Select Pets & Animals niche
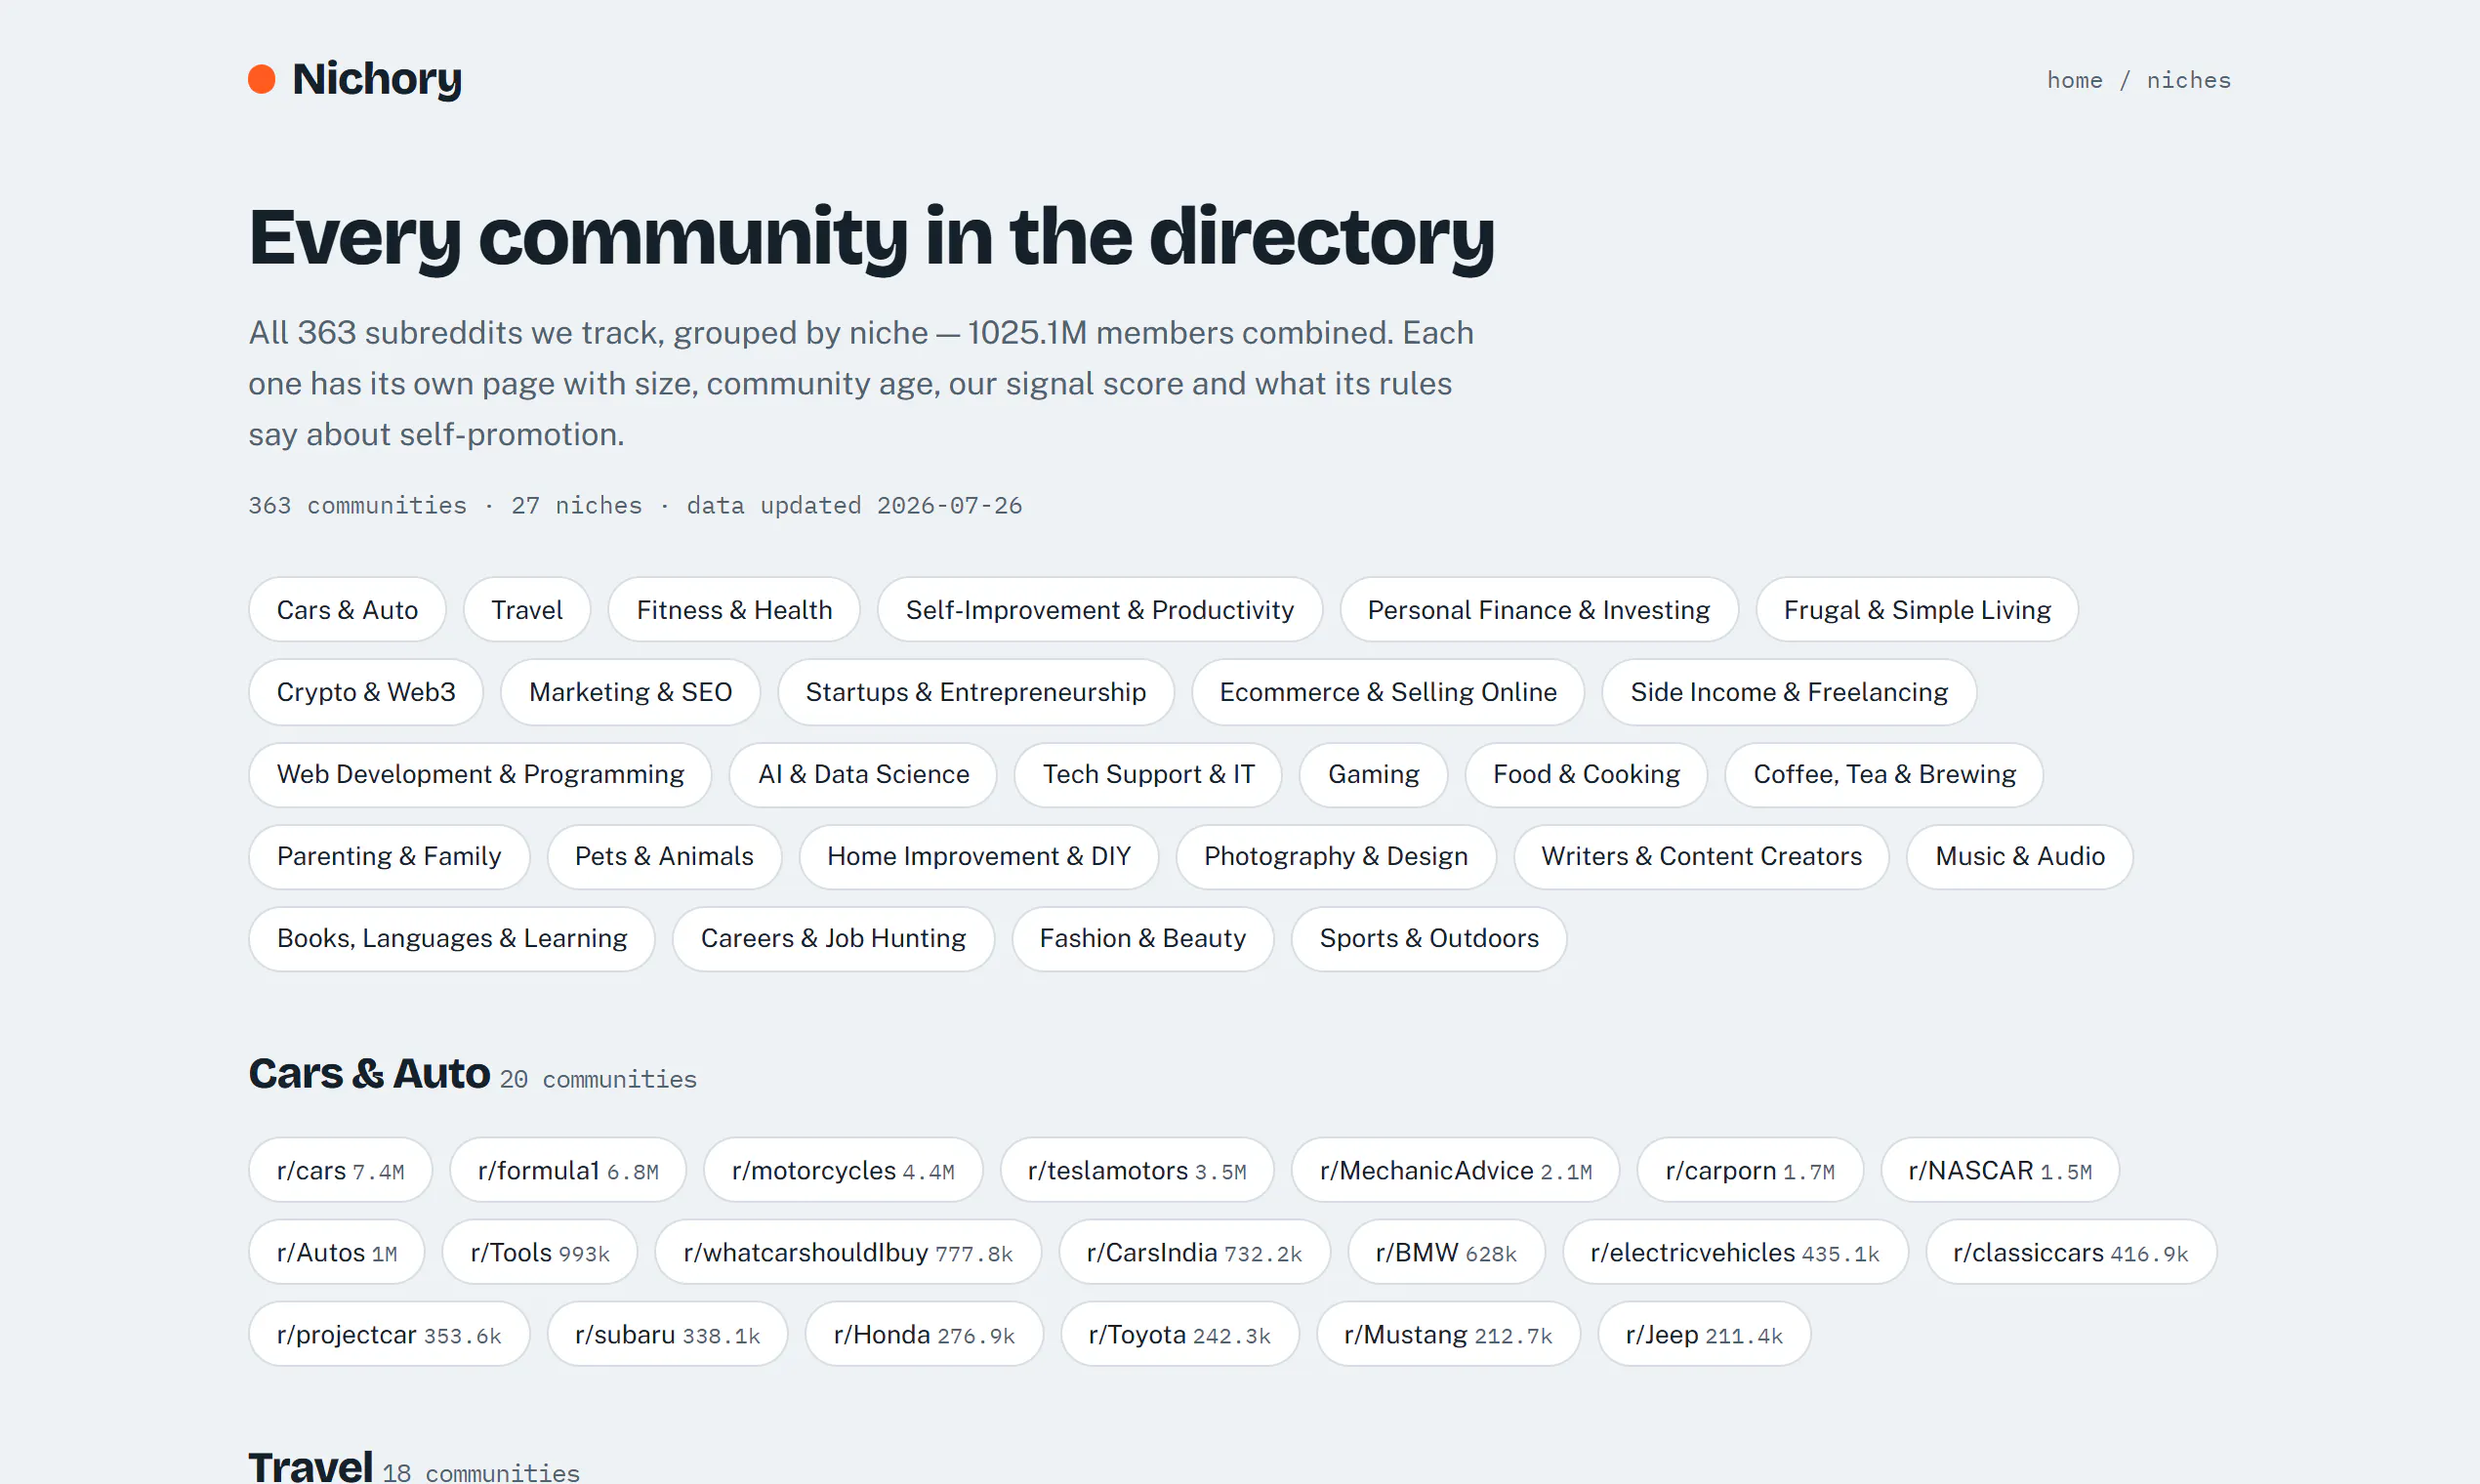The width and height of the screenshot is (2480, 1484). 664,856
